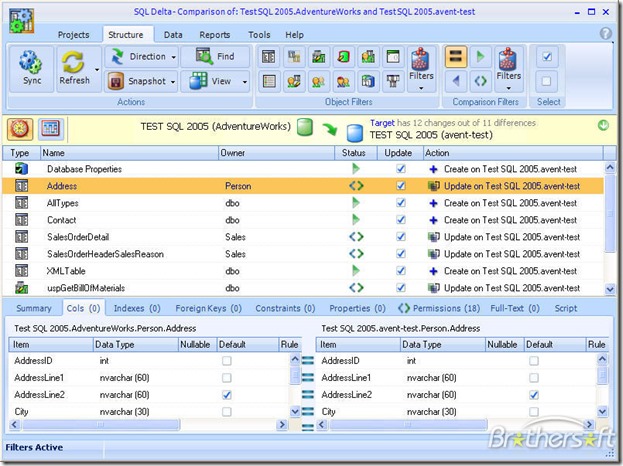623x466 pixels.
Task: Open the Tools ribbon tab
Action: coord(259,35)
